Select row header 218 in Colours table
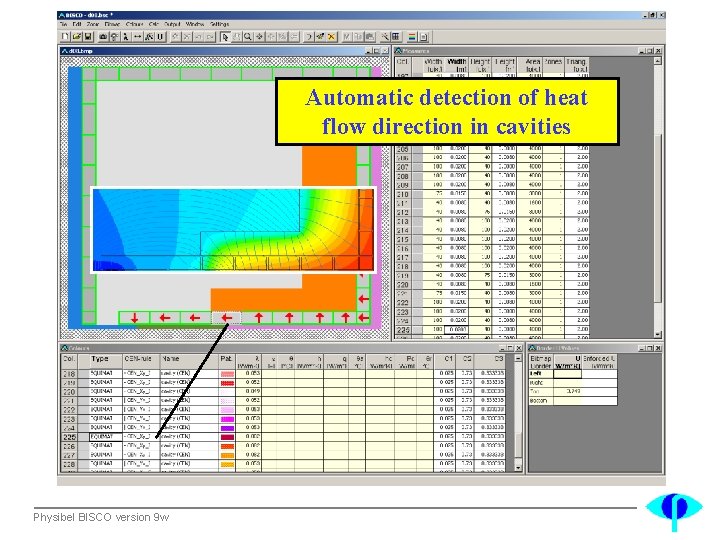The width and height of the screenshot is (720, 540). coord(69,374)
